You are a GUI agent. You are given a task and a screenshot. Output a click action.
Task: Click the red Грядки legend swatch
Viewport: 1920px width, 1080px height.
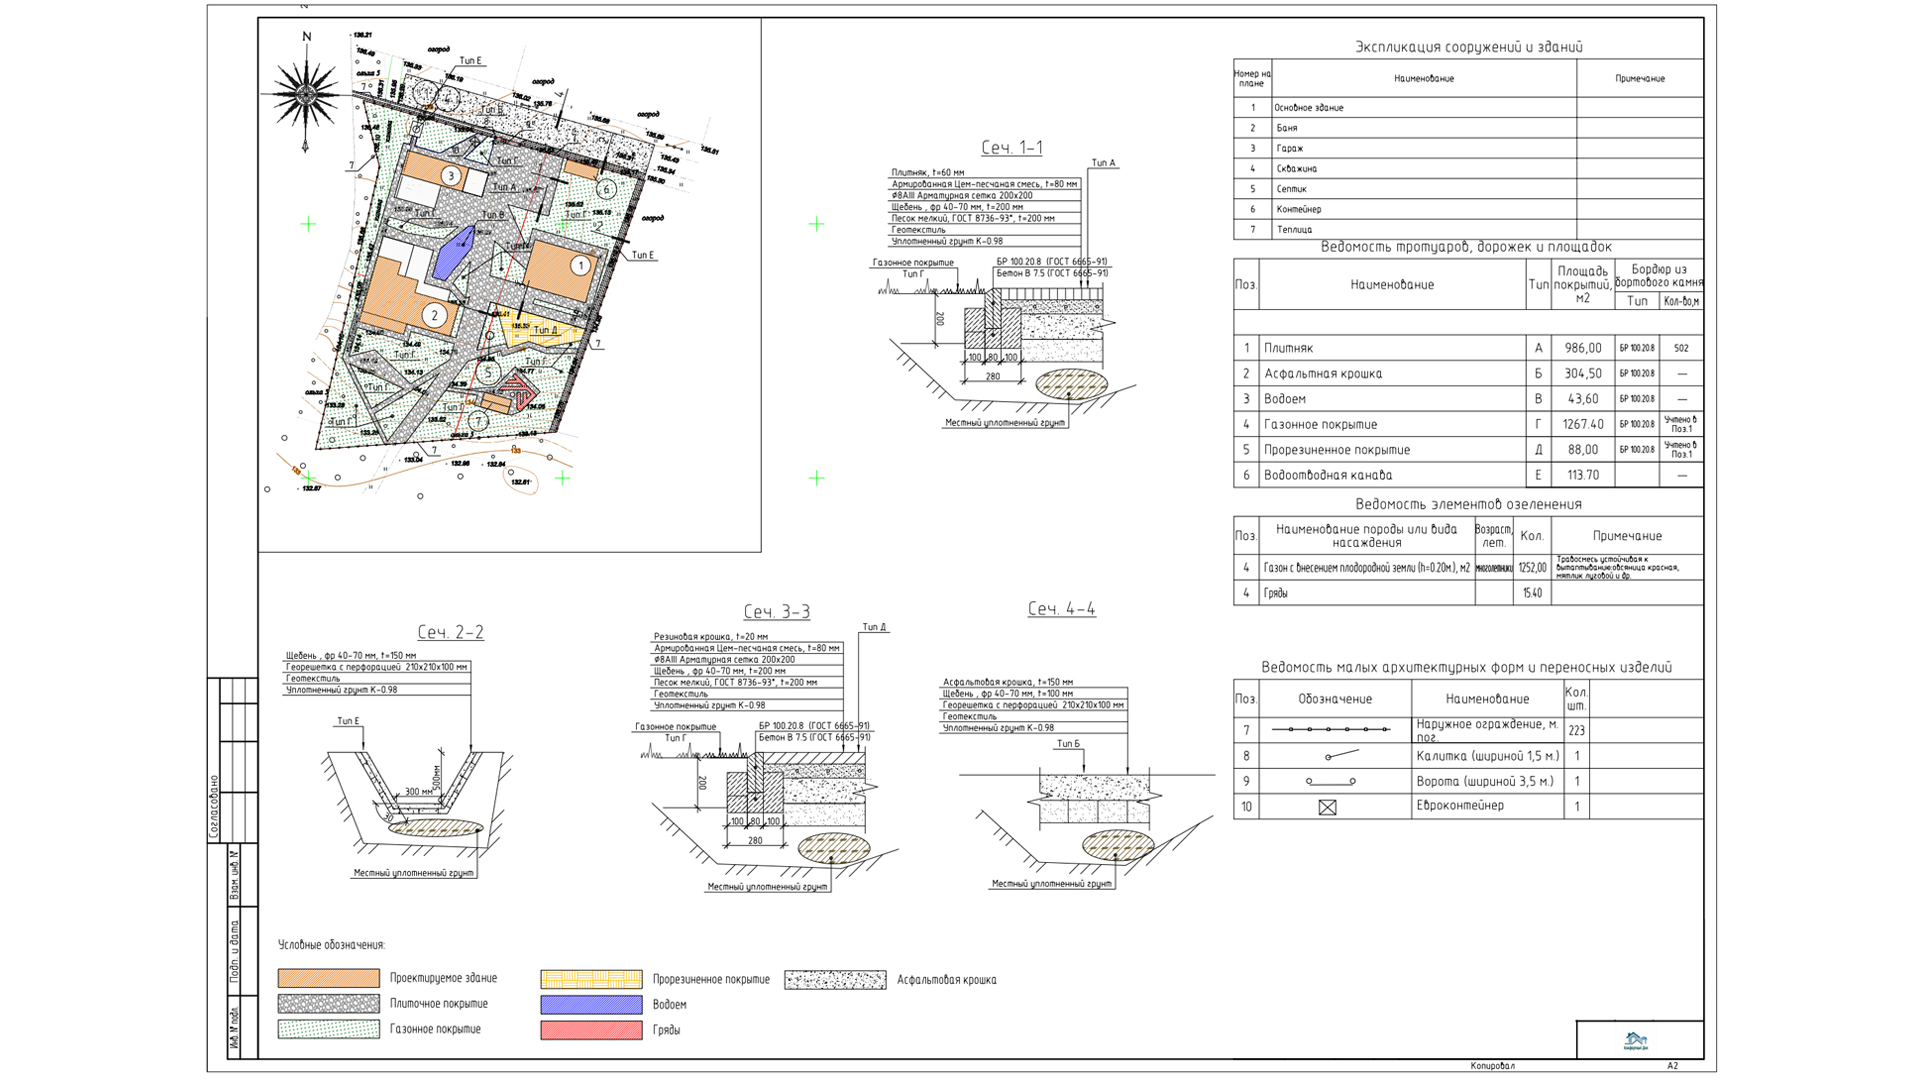click(x=591, y=1029)
